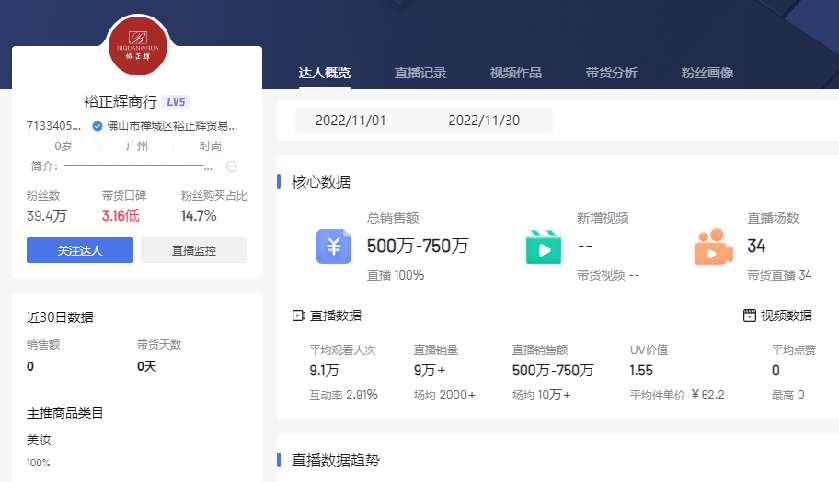Click the 直播数据 play icon

click(299, 316)
